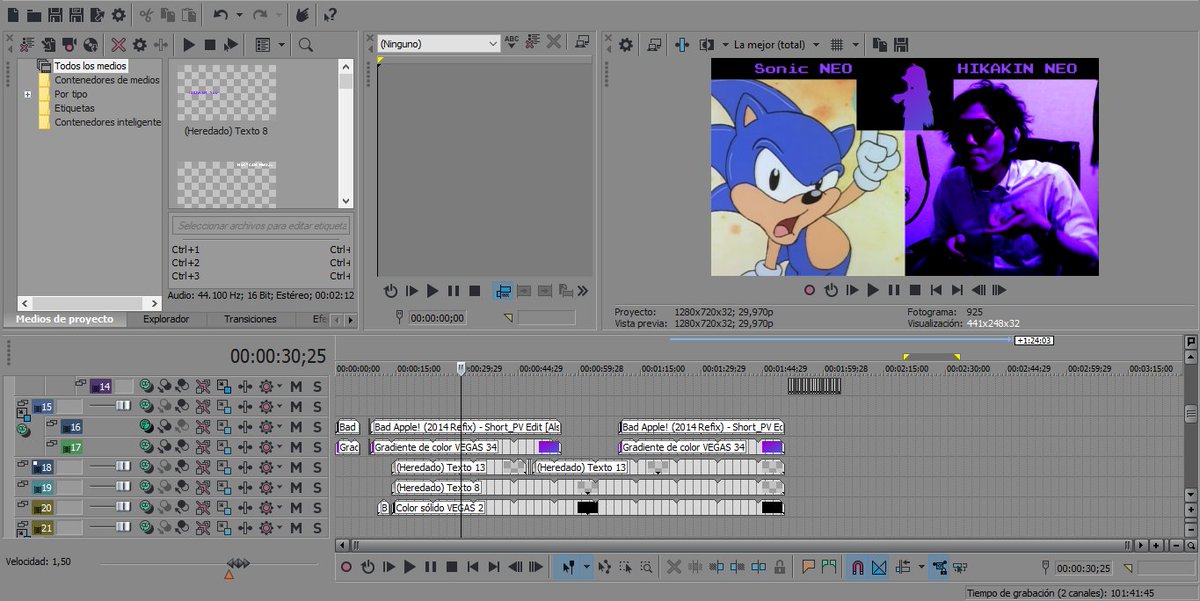Solo track 17

click(x=317, y=447)
